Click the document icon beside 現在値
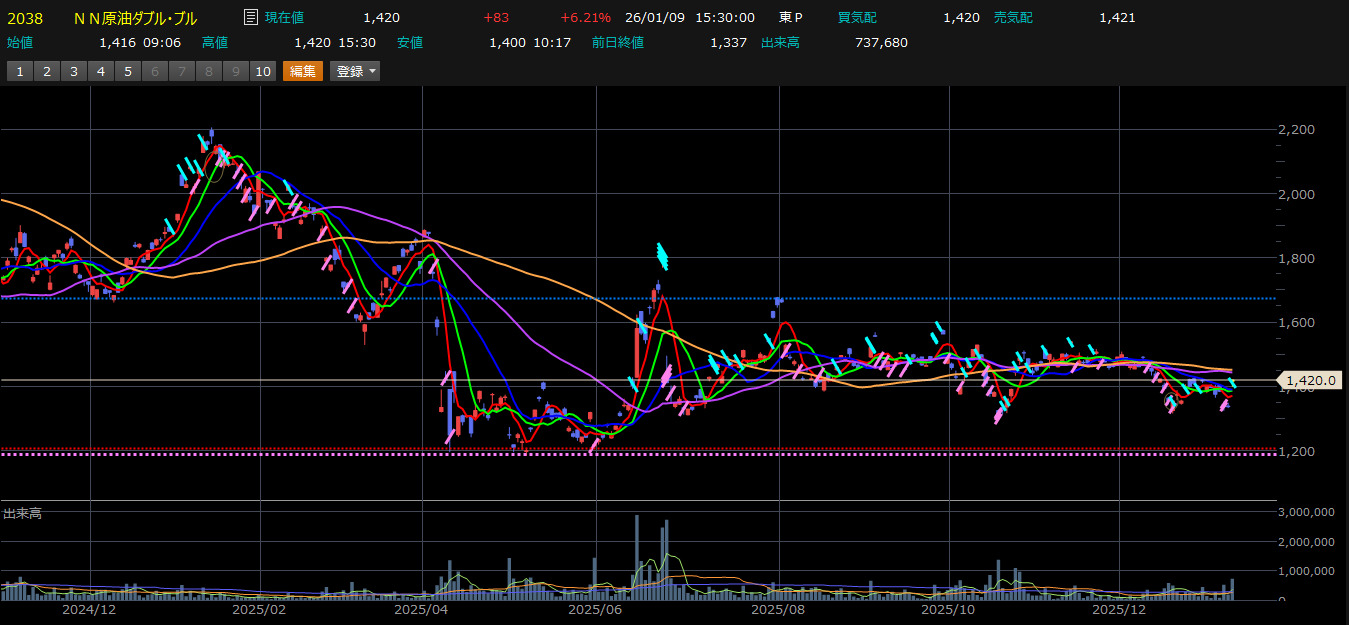This screenshot has height=625, width=1349. [251, 18]
